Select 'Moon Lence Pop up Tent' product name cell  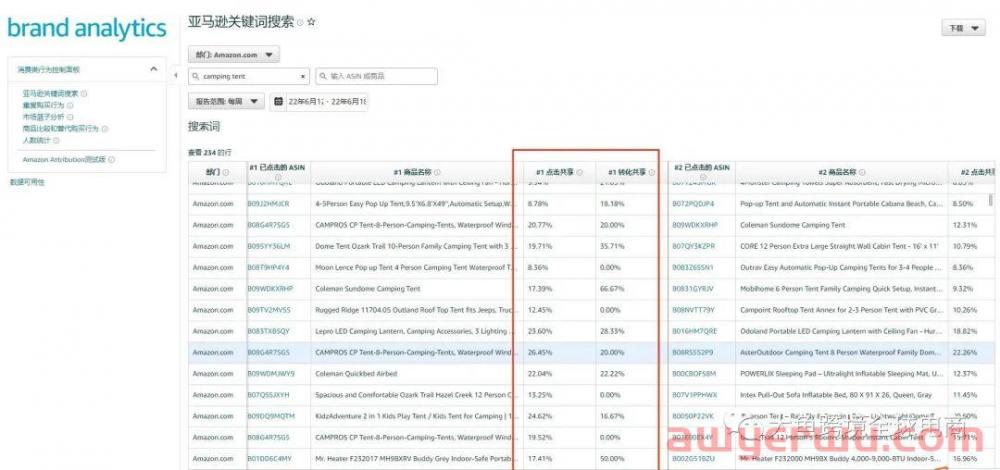pyautogui.click(x=417, y=268)
